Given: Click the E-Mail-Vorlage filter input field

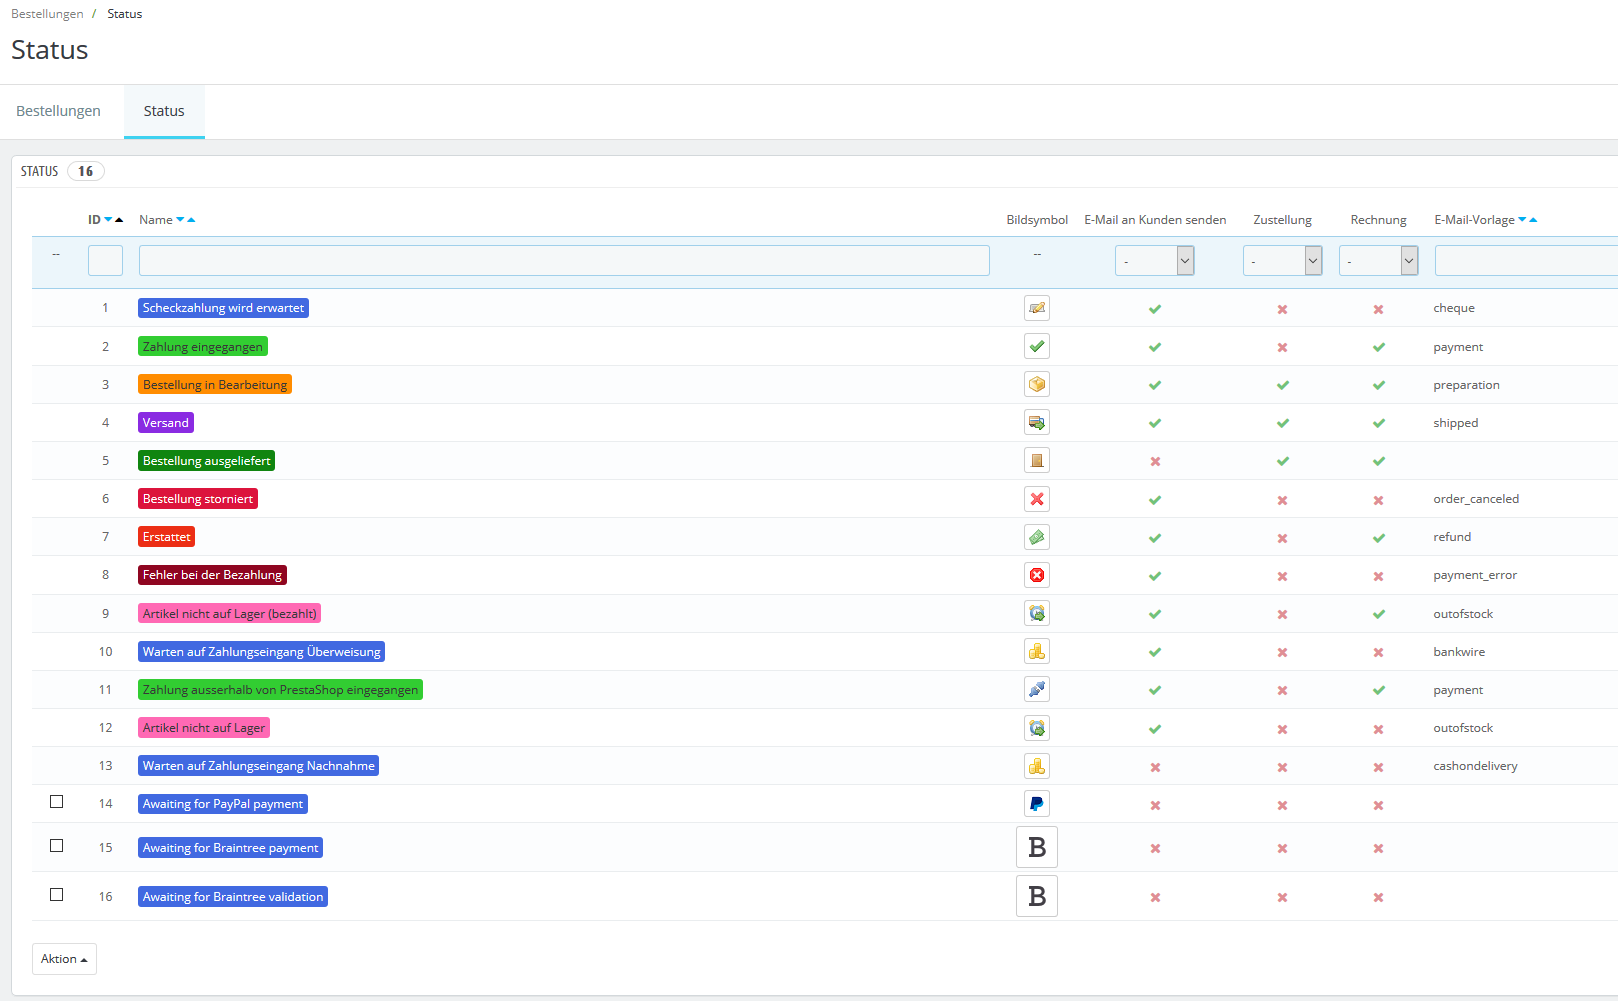Looking at the screenshot, I should point(1526,261).
